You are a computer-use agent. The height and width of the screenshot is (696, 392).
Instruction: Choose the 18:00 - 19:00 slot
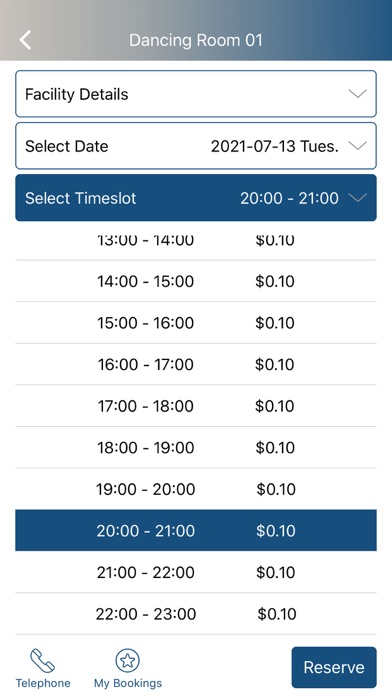[196, 447]
